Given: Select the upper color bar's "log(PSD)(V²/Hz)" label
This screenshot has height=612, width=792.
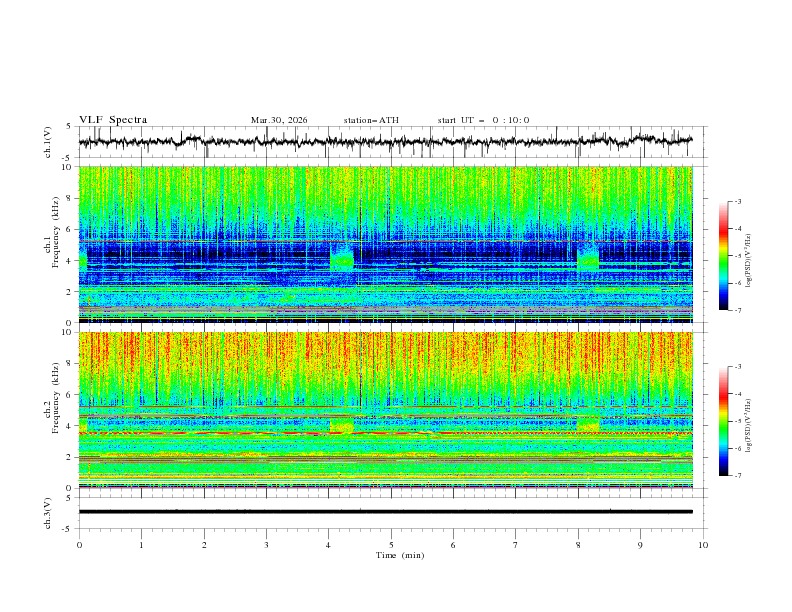Looking at the screenshot, I should (x=749, y=261).
